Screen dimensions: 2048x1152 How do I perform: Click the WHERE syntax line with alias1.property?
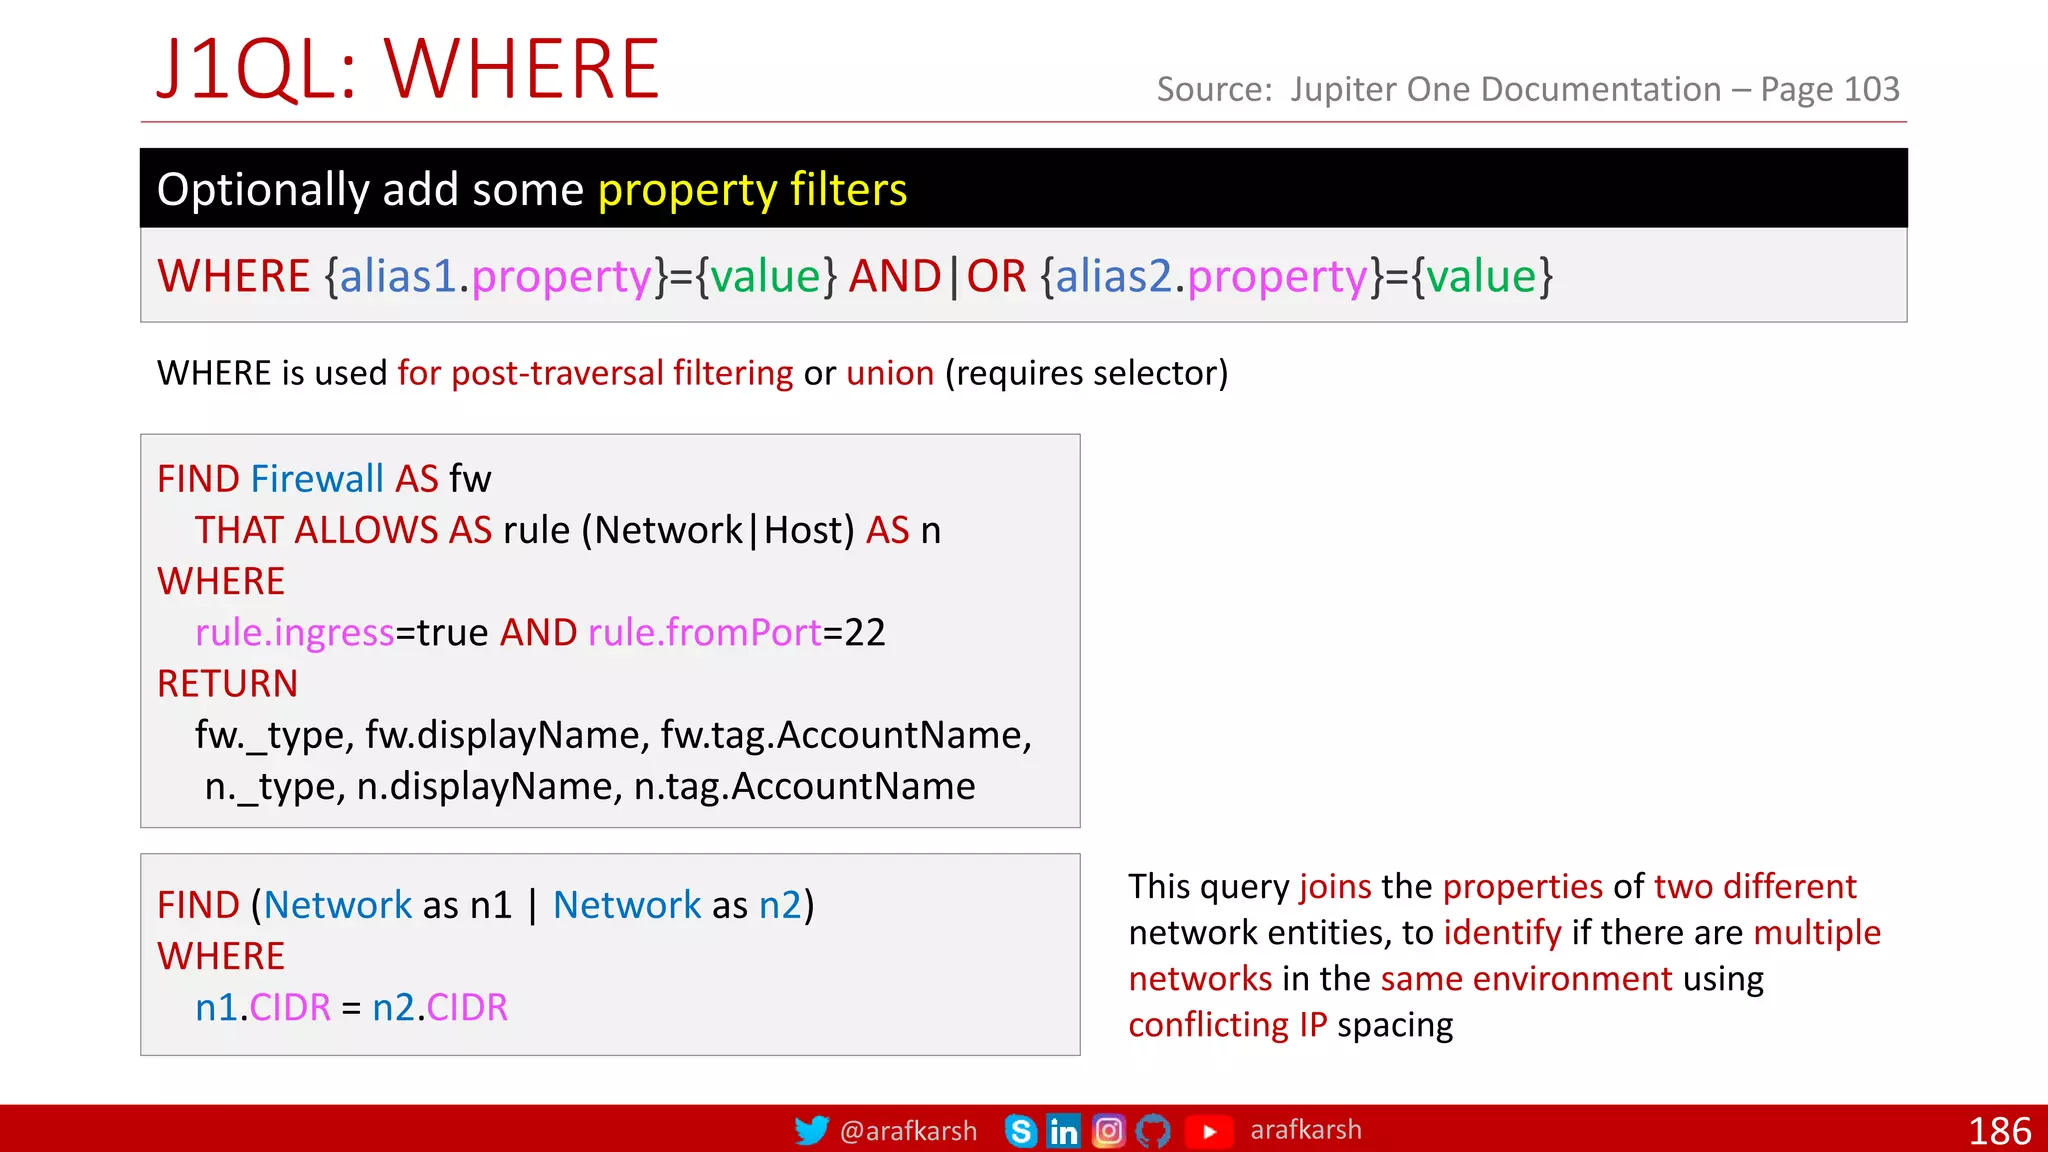pos(855,276)
